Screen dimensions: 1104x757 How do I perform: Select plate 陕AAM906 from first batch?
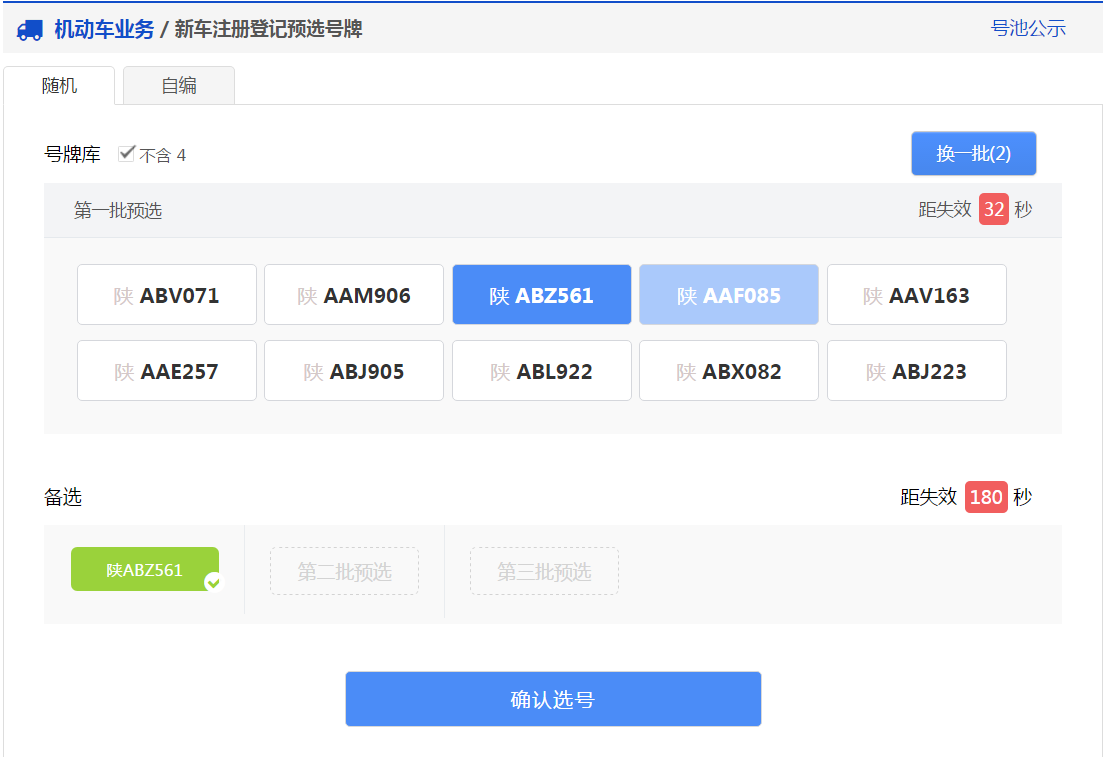coord(353,294)
